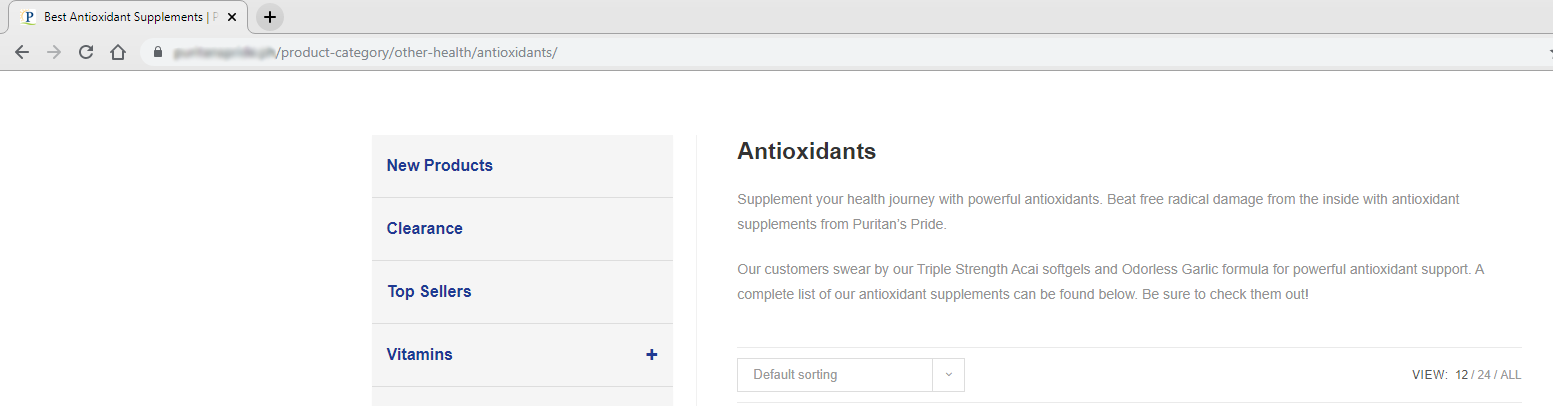View ALL products on one page
Screen dimensions: 1553x406
[1510, 375]
